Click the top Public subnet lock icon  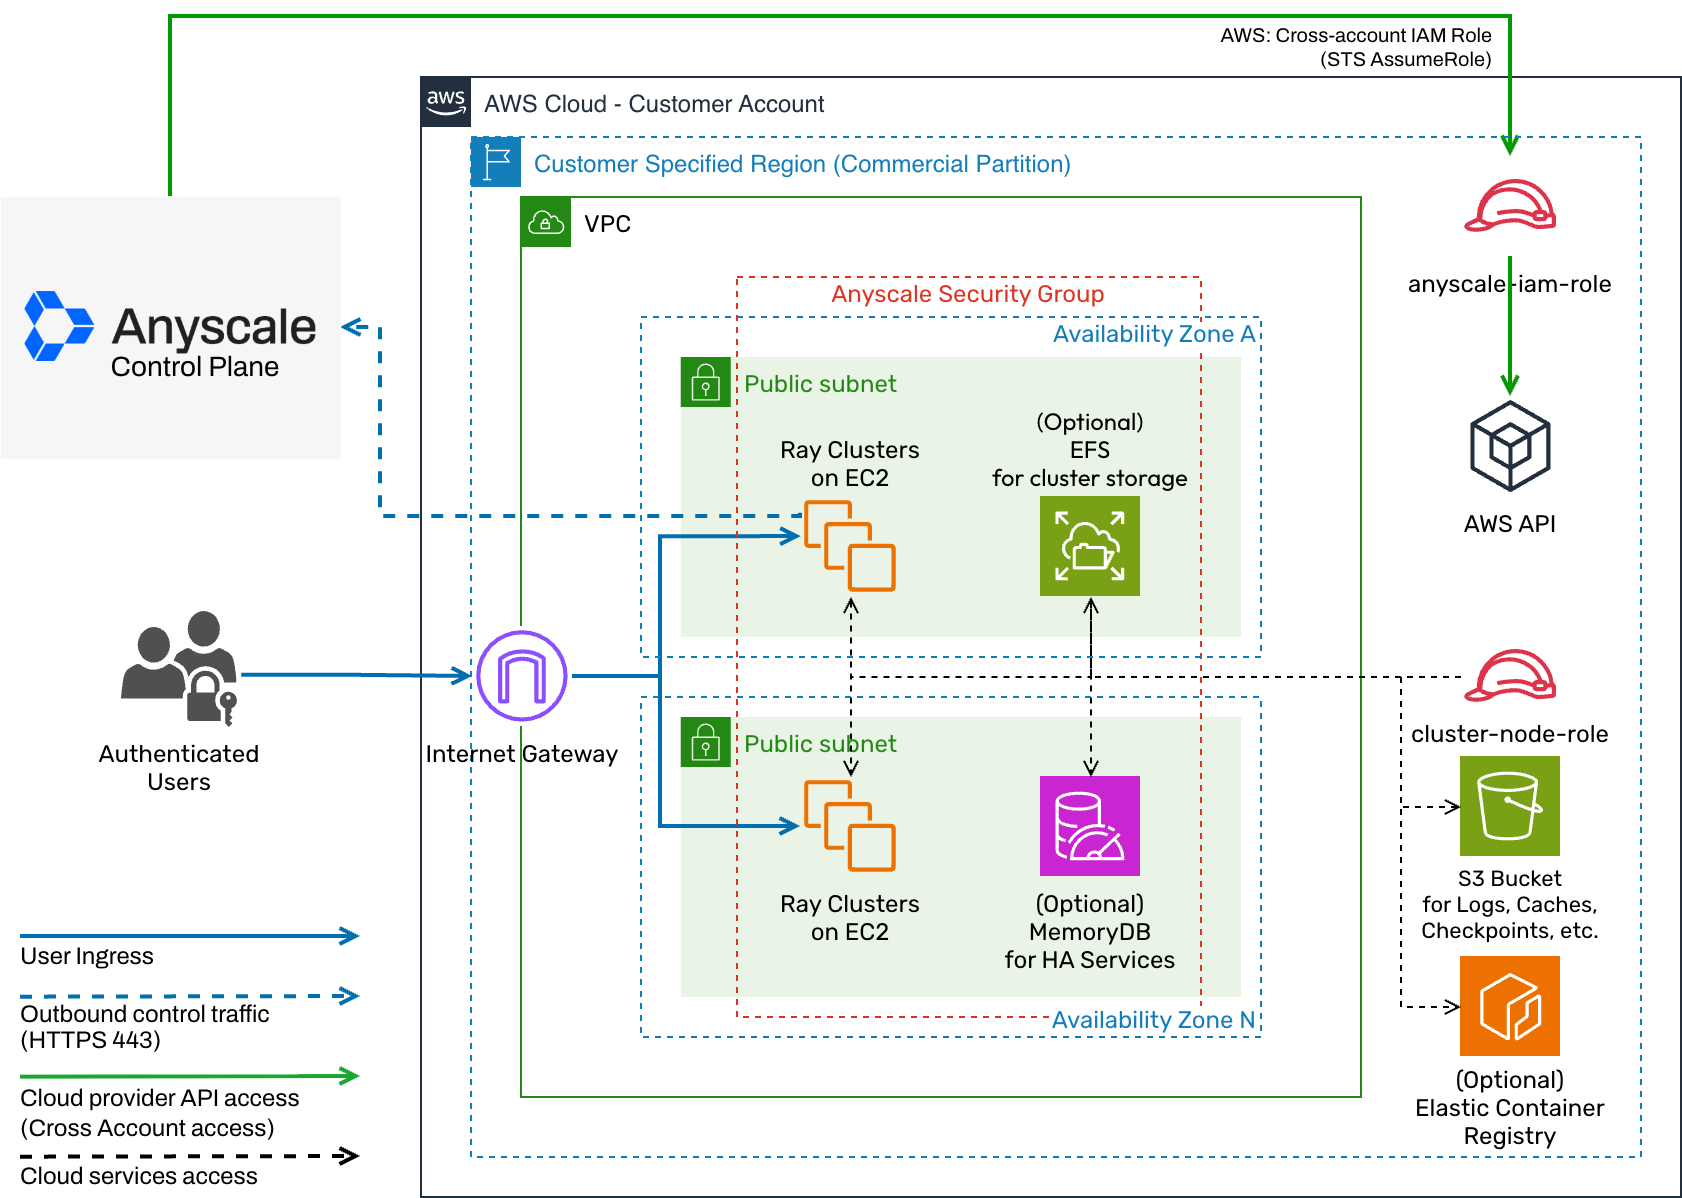coord(706,382)
